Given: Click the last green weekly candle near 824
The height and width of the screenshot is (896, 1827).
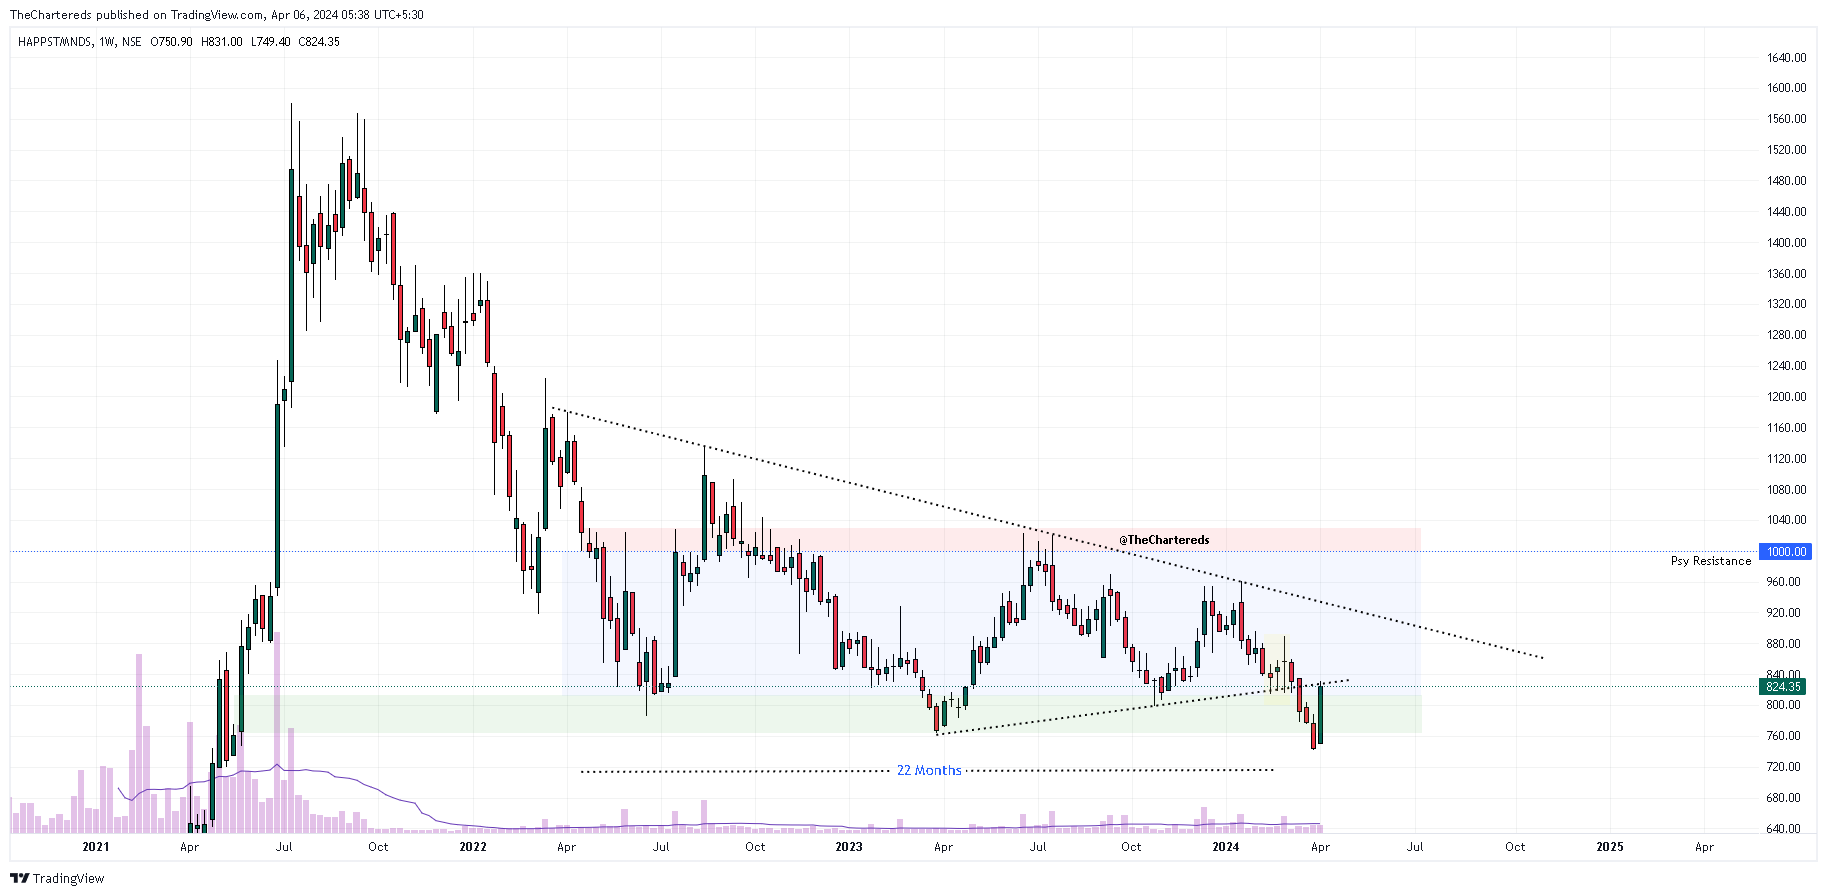Looking at the screenshot, I should [x=1321, y=715].
